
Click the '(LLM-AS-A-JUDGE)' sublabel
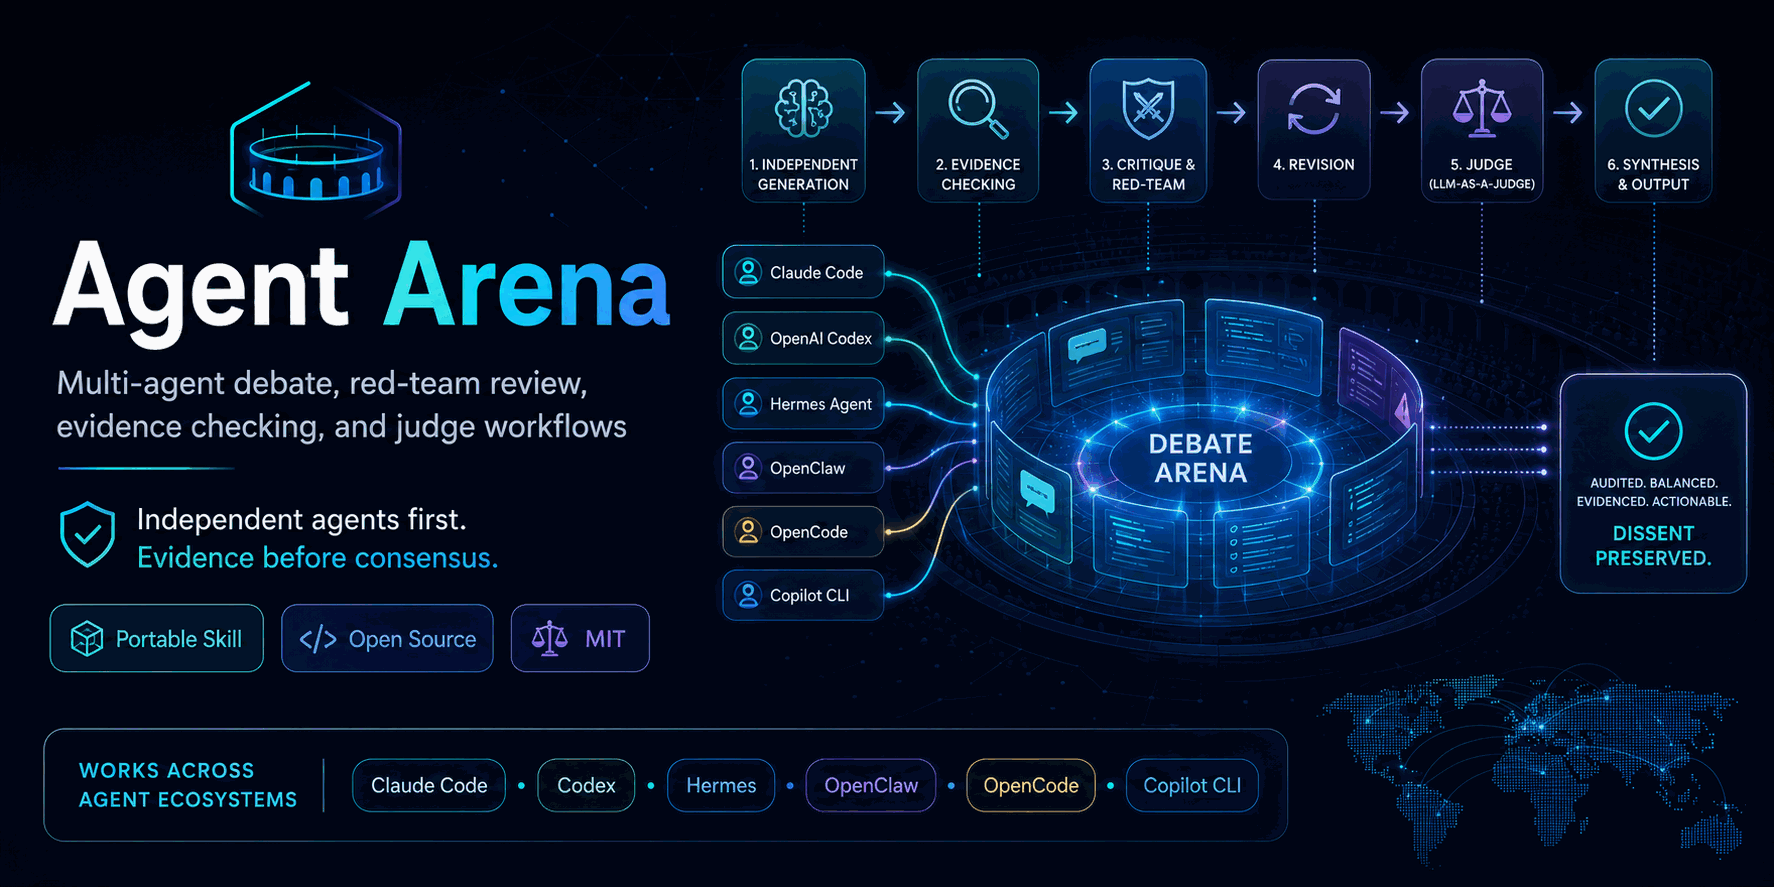point(1481,184)
